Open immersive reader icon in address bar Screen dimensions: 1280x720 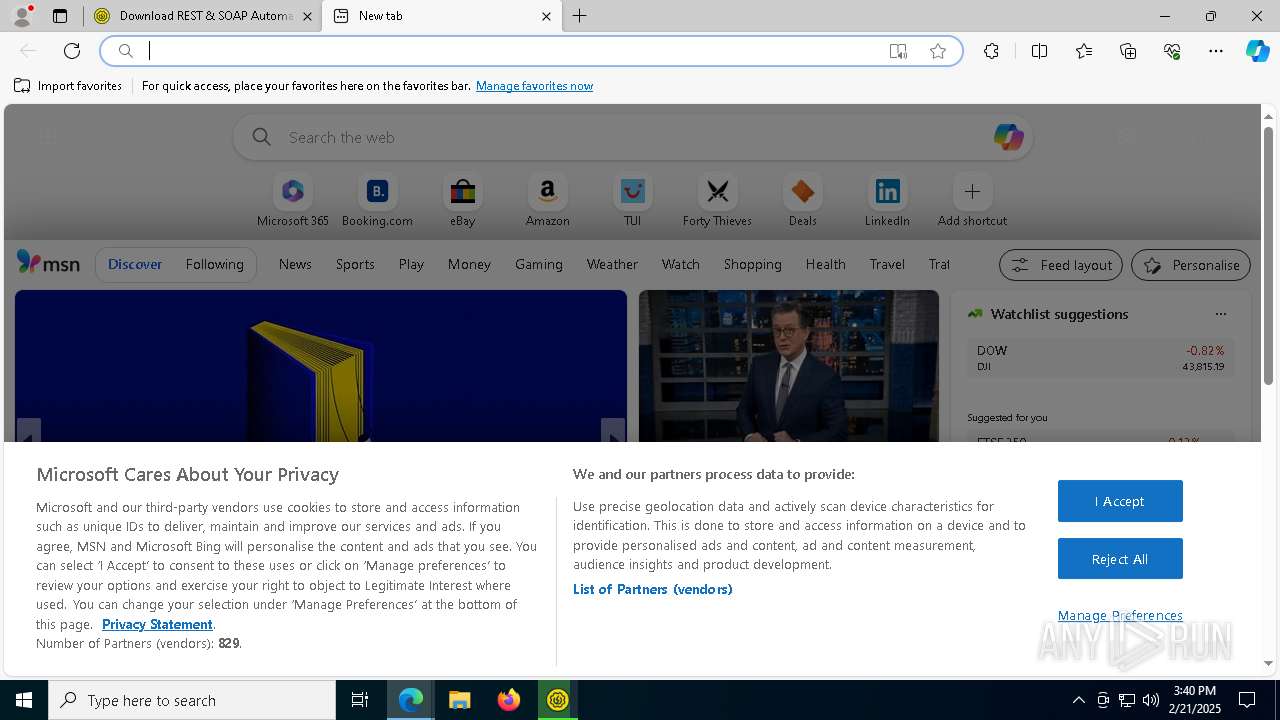pyautogui.click(x=898, y=51)
